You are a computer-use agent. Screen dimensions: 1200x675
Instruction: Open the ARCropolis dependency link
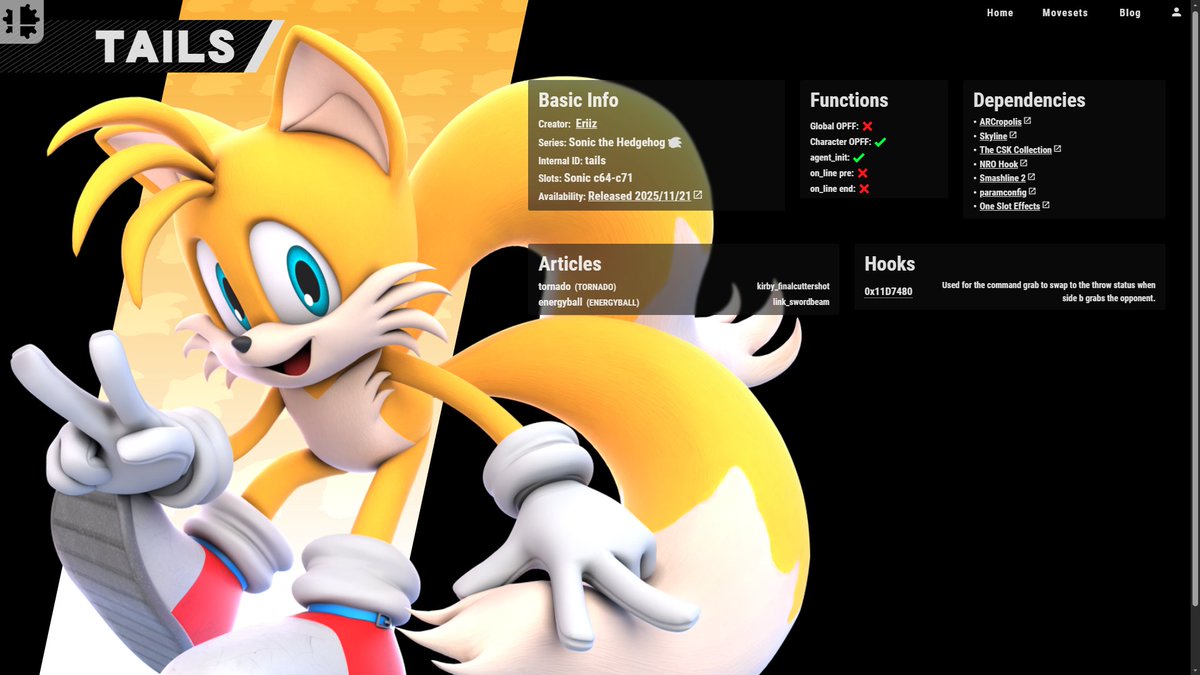(x=1000, y=122)
